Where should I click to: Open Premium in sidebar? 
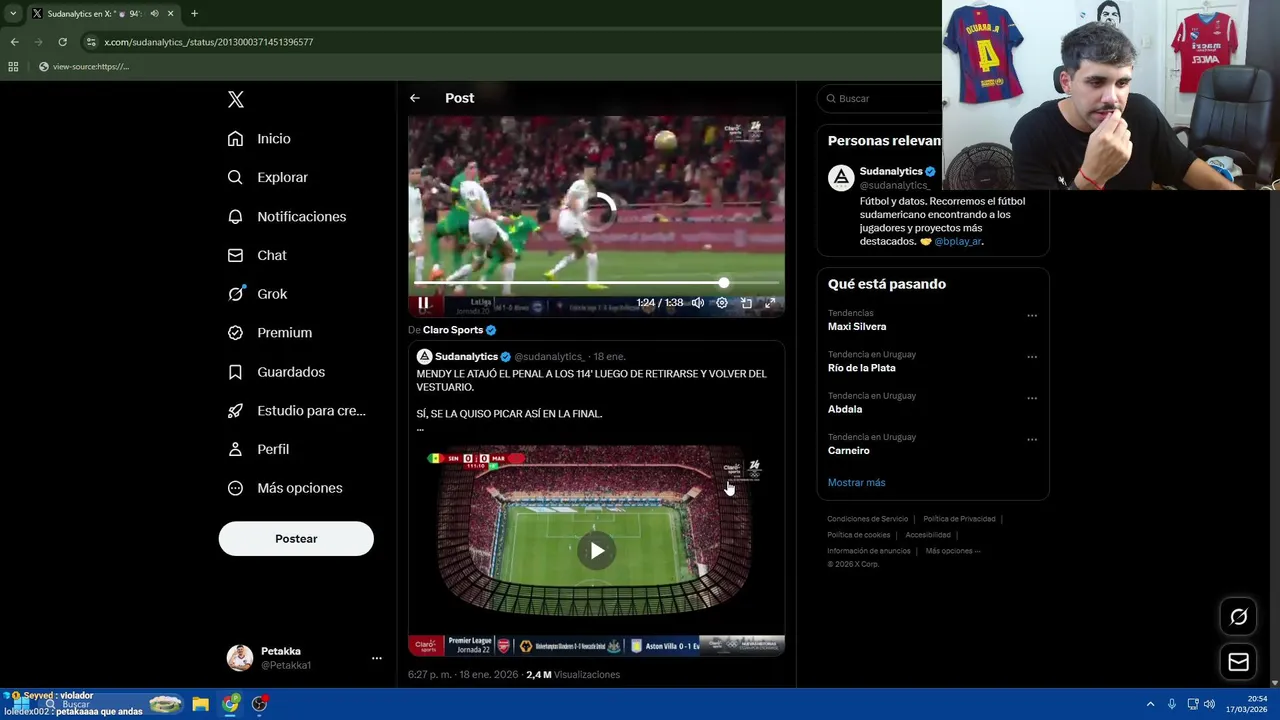pyautogui.click(x=269, y=333)
